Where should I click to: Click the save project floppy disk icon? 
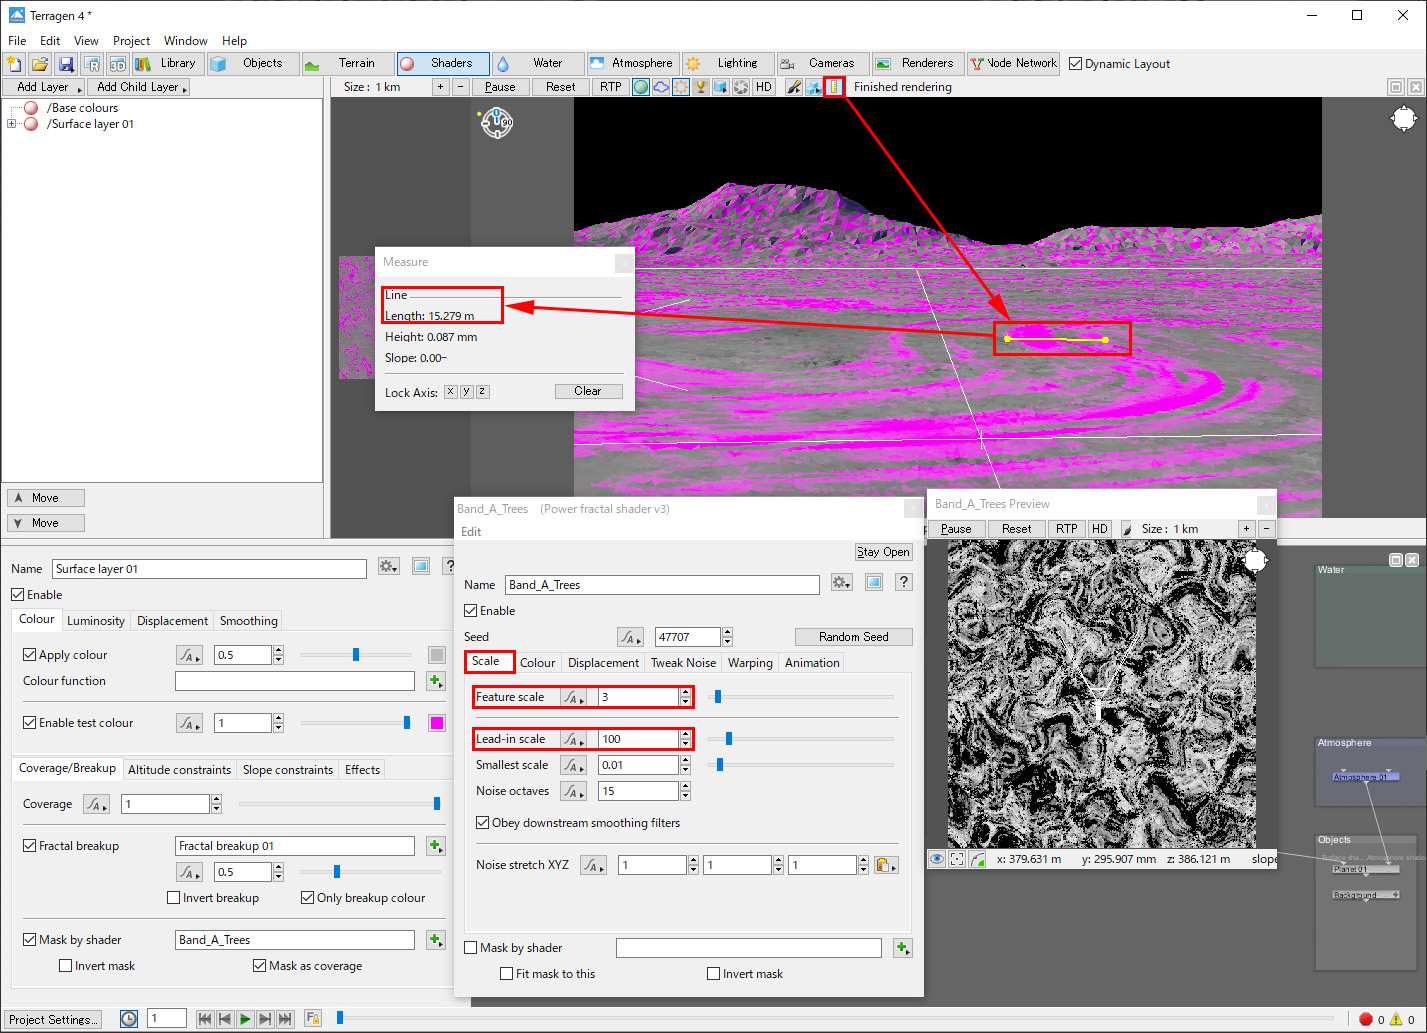tap(66, 64)
